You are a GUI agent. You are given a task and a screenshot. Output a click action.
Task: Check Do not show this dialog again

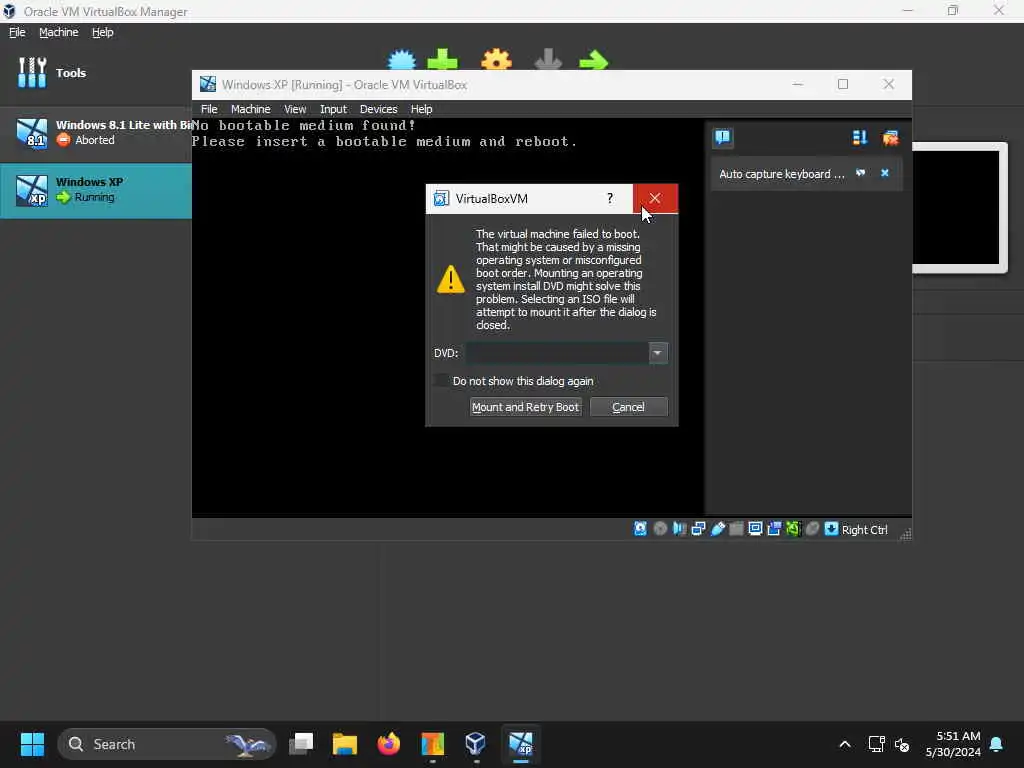pyautogui.click(x=443, y=381)
